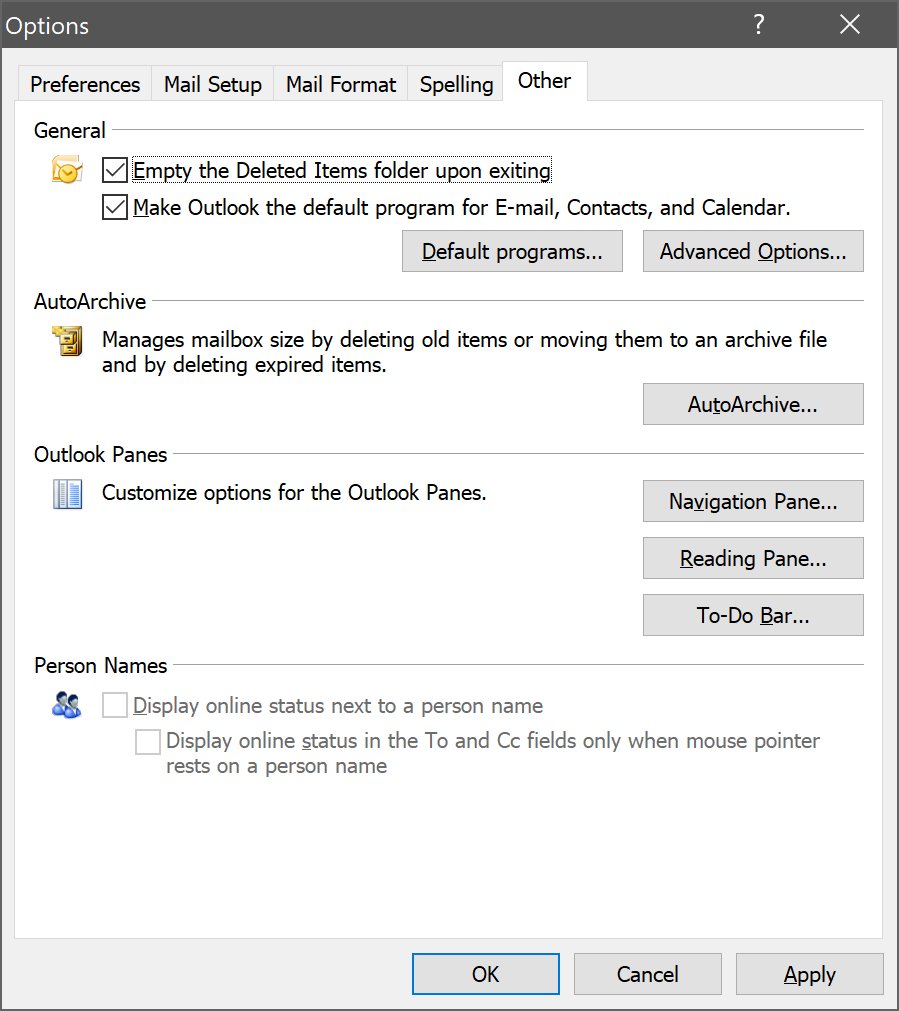Check Display online status in To and Cc fields
The image size is (899, 1011).
click(x=148, y=741)
